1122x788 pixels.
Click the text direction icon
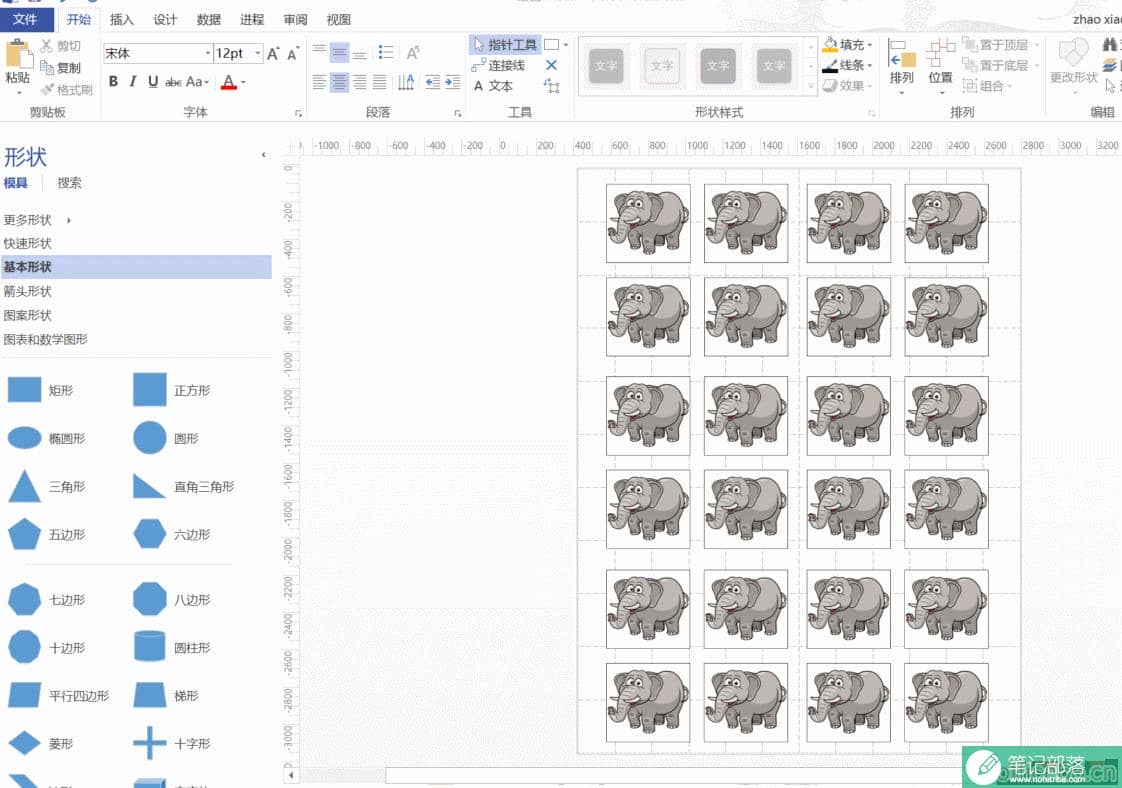pyautogui.click(x=406, y=82)
